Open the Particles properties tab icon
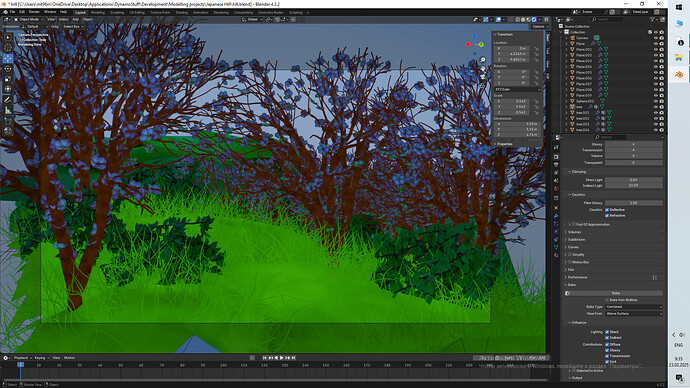Image resolution: width=690 pixels, height=388 pixels. click(x=556, y=224)
